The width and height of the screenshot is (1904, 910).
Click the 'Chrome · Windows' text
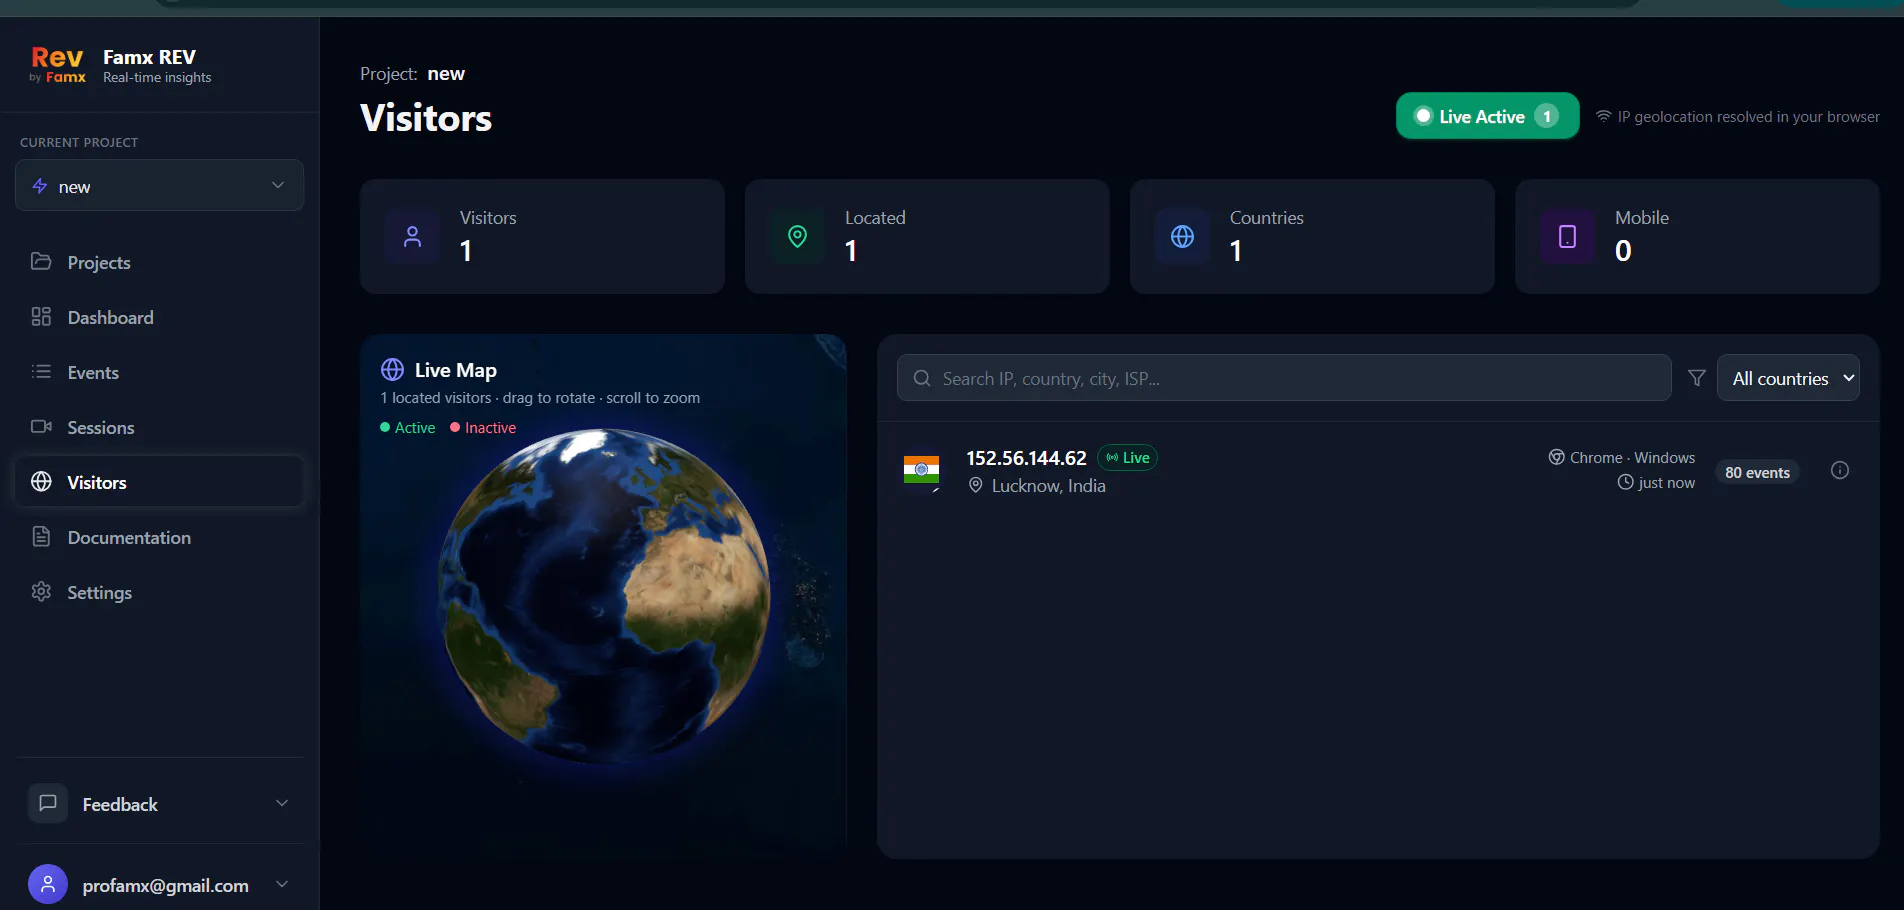[x=1632, y=457]
